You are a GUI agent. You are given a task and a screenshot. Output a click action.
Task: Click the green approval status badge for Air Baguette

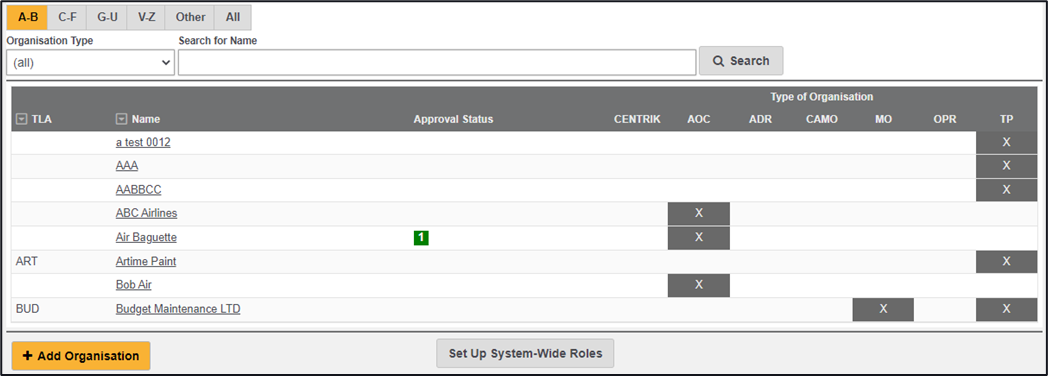421,237
